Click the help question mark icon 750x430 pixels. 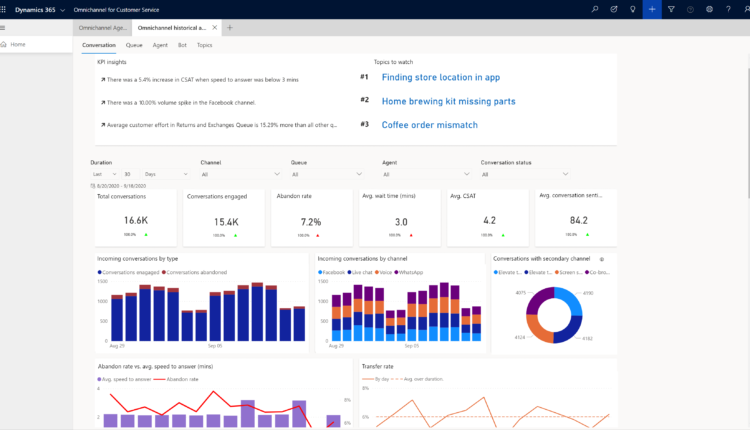[728, 9]
